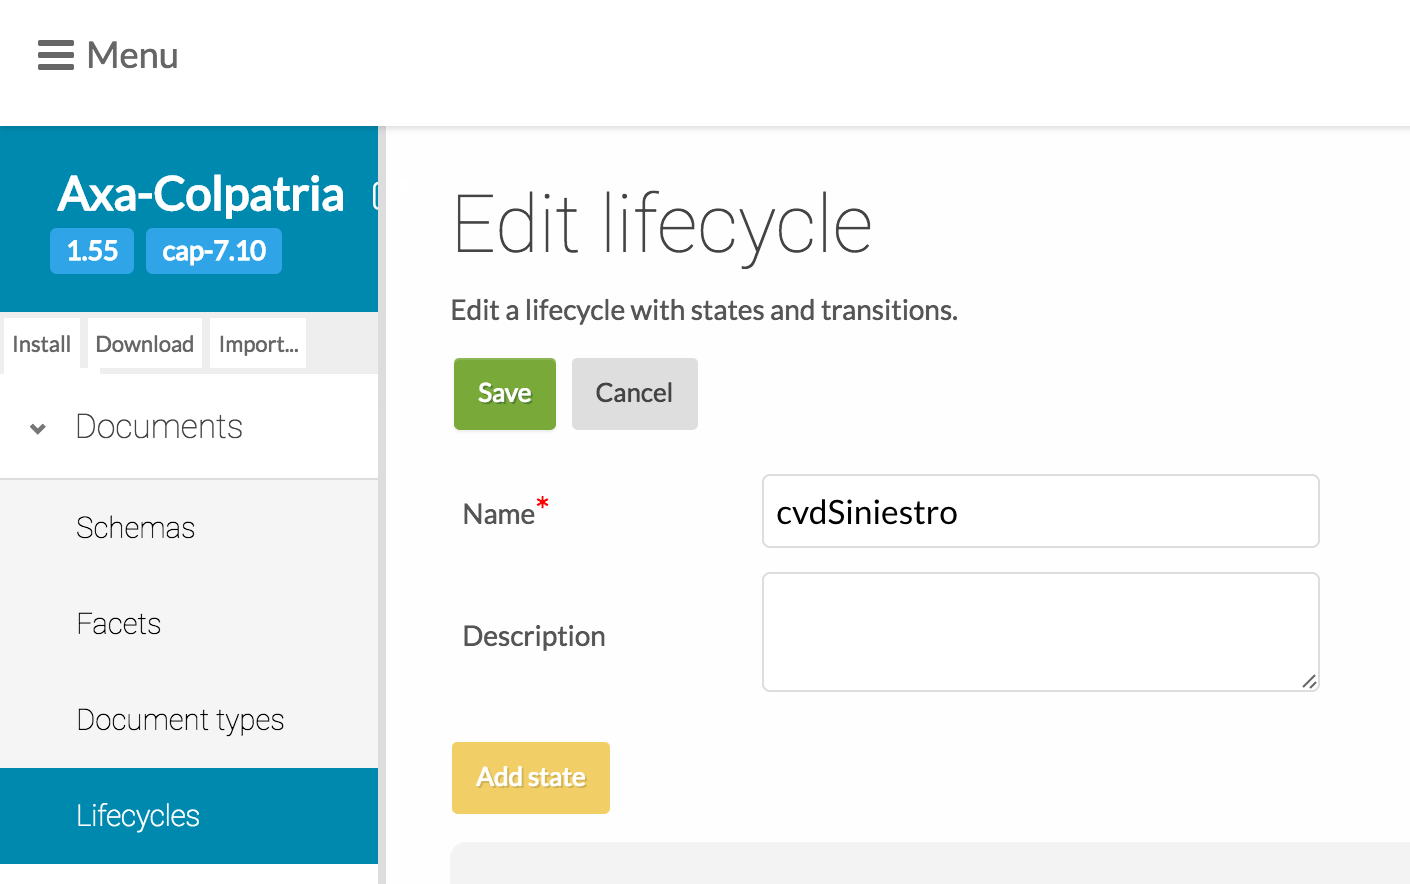Viewport: 1410px width, 884px height.
Task: Click the cap-7.10 badge
Action: (x=214, y=251)
